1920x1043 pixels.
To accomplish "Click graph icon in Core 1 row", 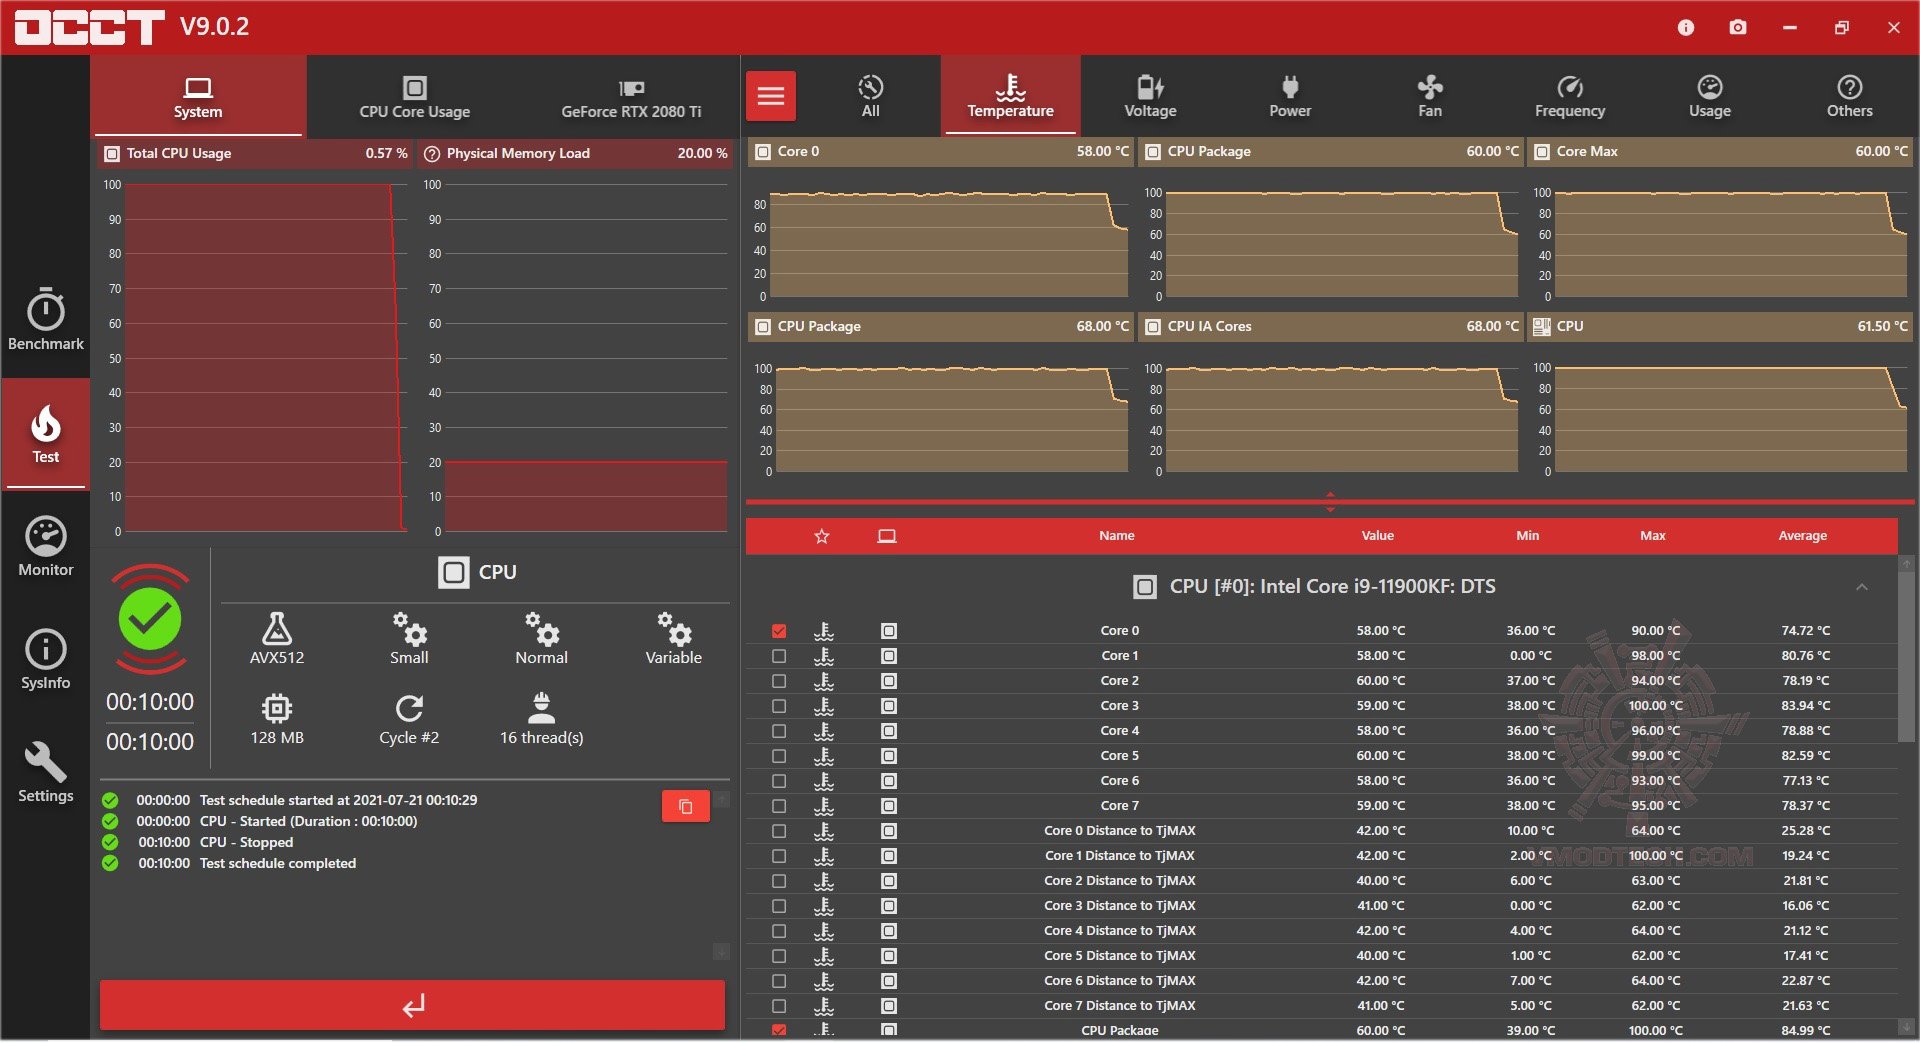I will click(x=824, y=656).
